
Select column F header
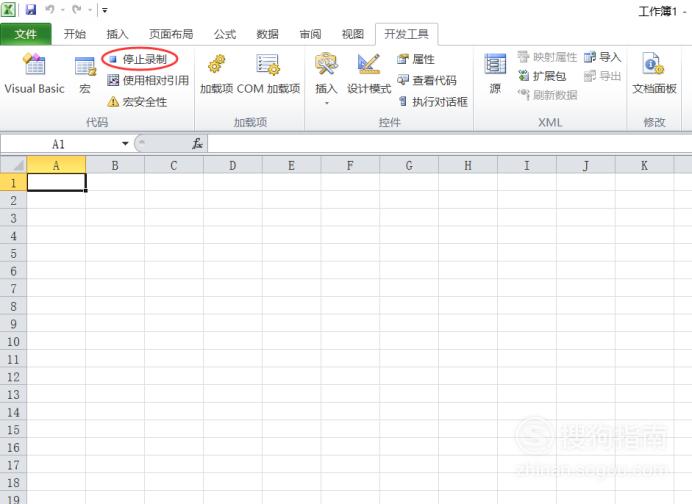[x=350, y=165]
